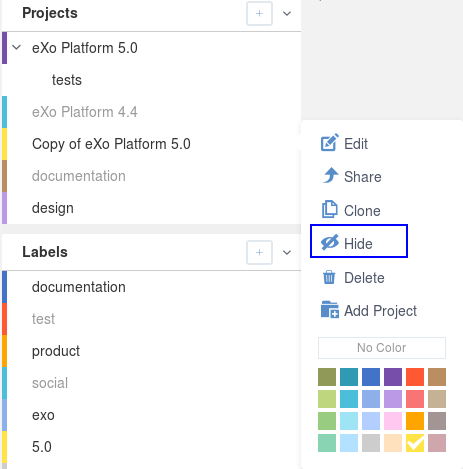Add a new label with plus button
The height and width of the screenshot is (469, 463).
click(x=259, y=252)
